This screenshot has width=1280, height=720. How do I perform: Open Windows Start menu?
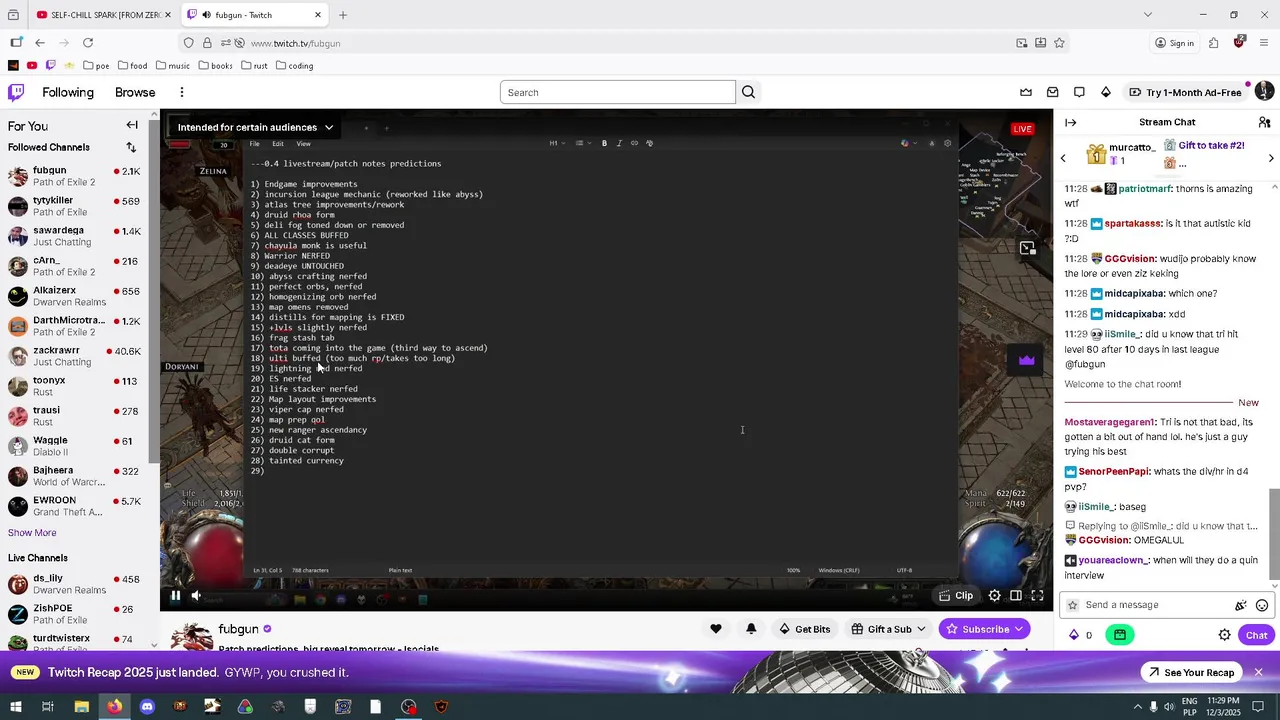(15, 707)
